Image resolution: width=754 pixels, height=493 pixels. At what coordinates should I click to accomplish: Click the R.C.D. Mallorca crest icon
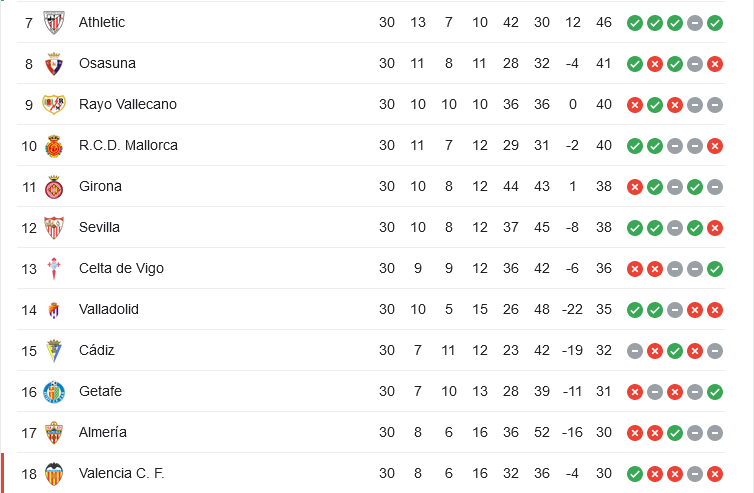54,145
